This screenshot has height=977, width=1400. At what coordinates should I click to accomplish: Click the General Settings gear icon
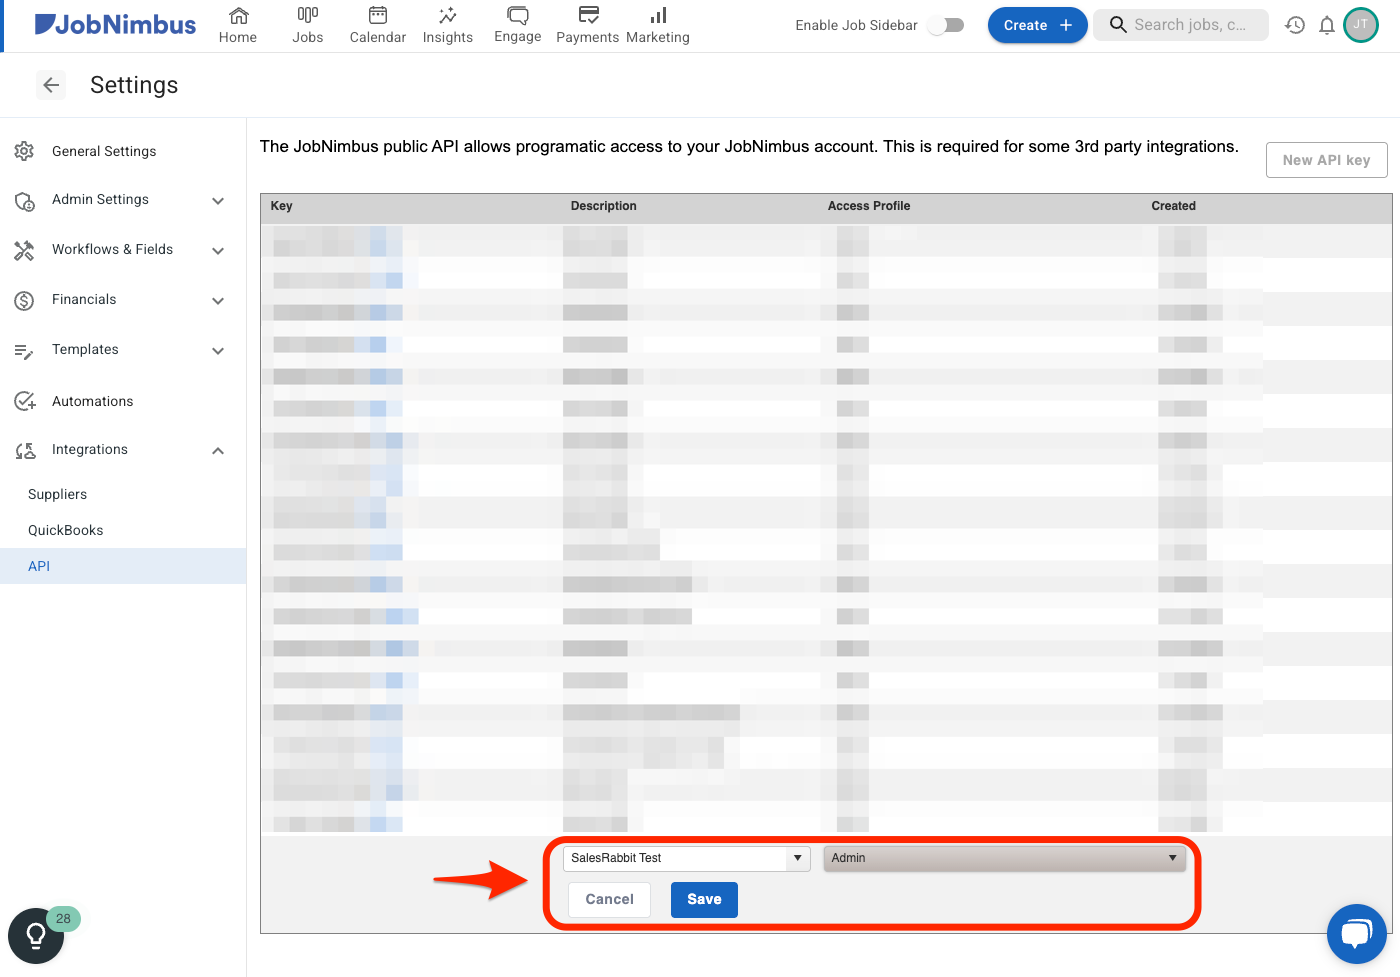pos(25,151)
